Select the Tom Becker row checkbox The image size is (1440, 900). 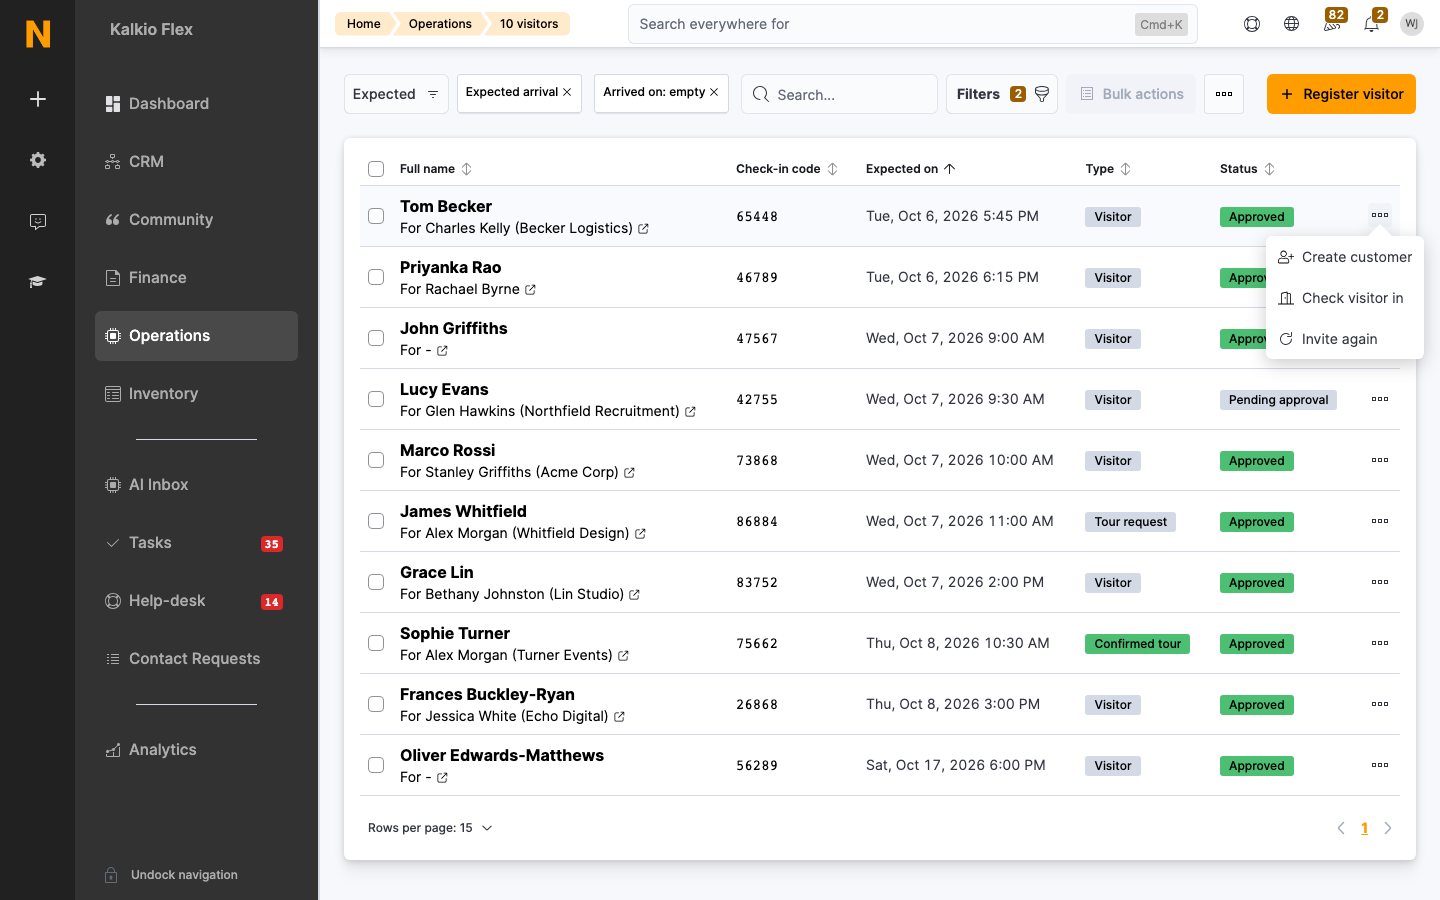tap(376, 216)
